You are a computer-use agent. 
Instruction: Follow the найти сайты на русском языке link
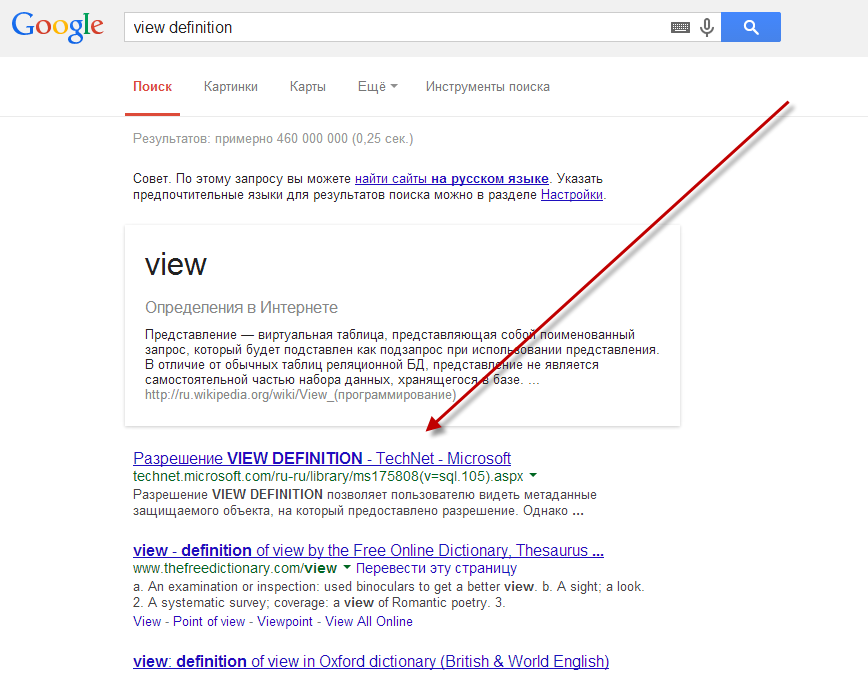451,178
